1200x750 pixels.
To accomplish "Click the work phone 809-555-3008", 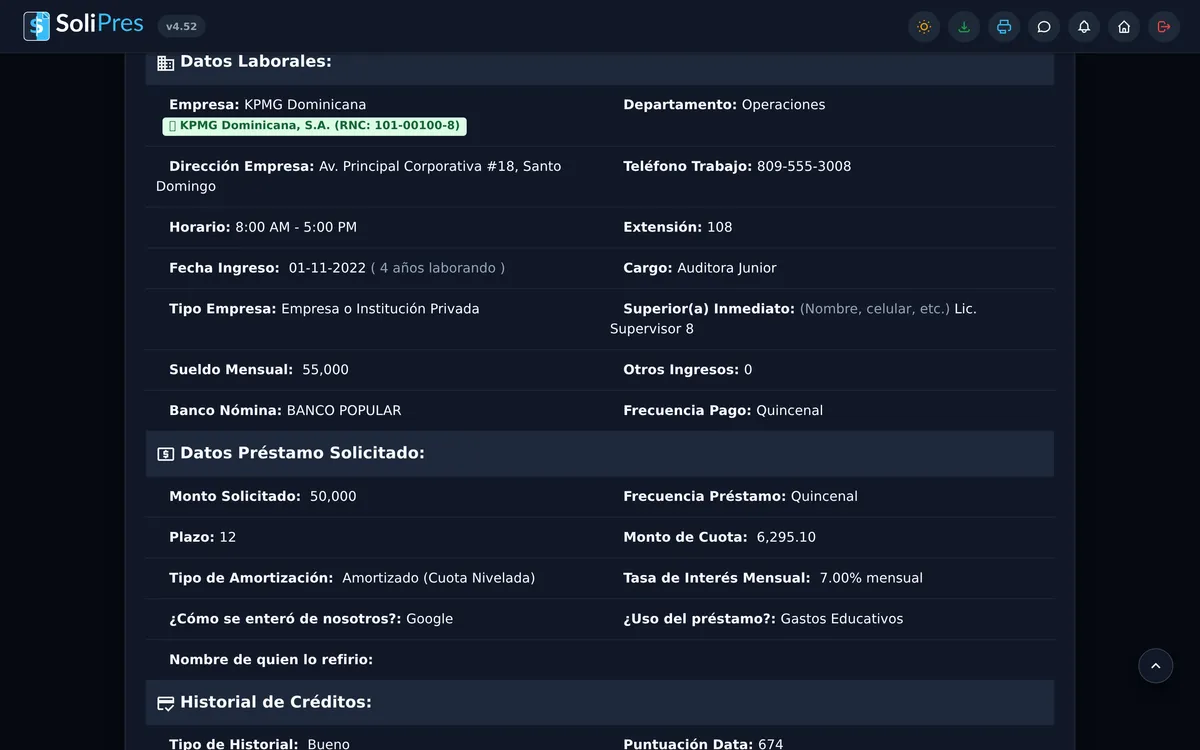I will click(804, 167).
